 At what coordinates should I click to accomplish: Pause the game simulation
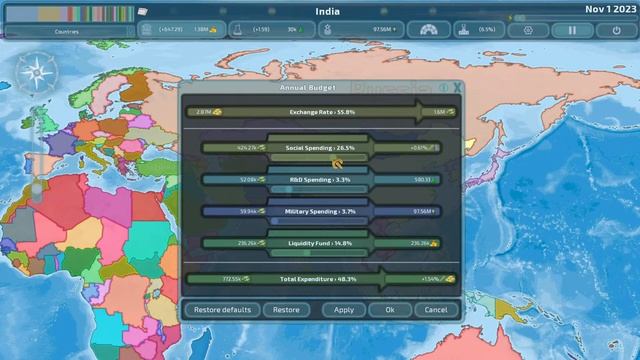point(572,30)
